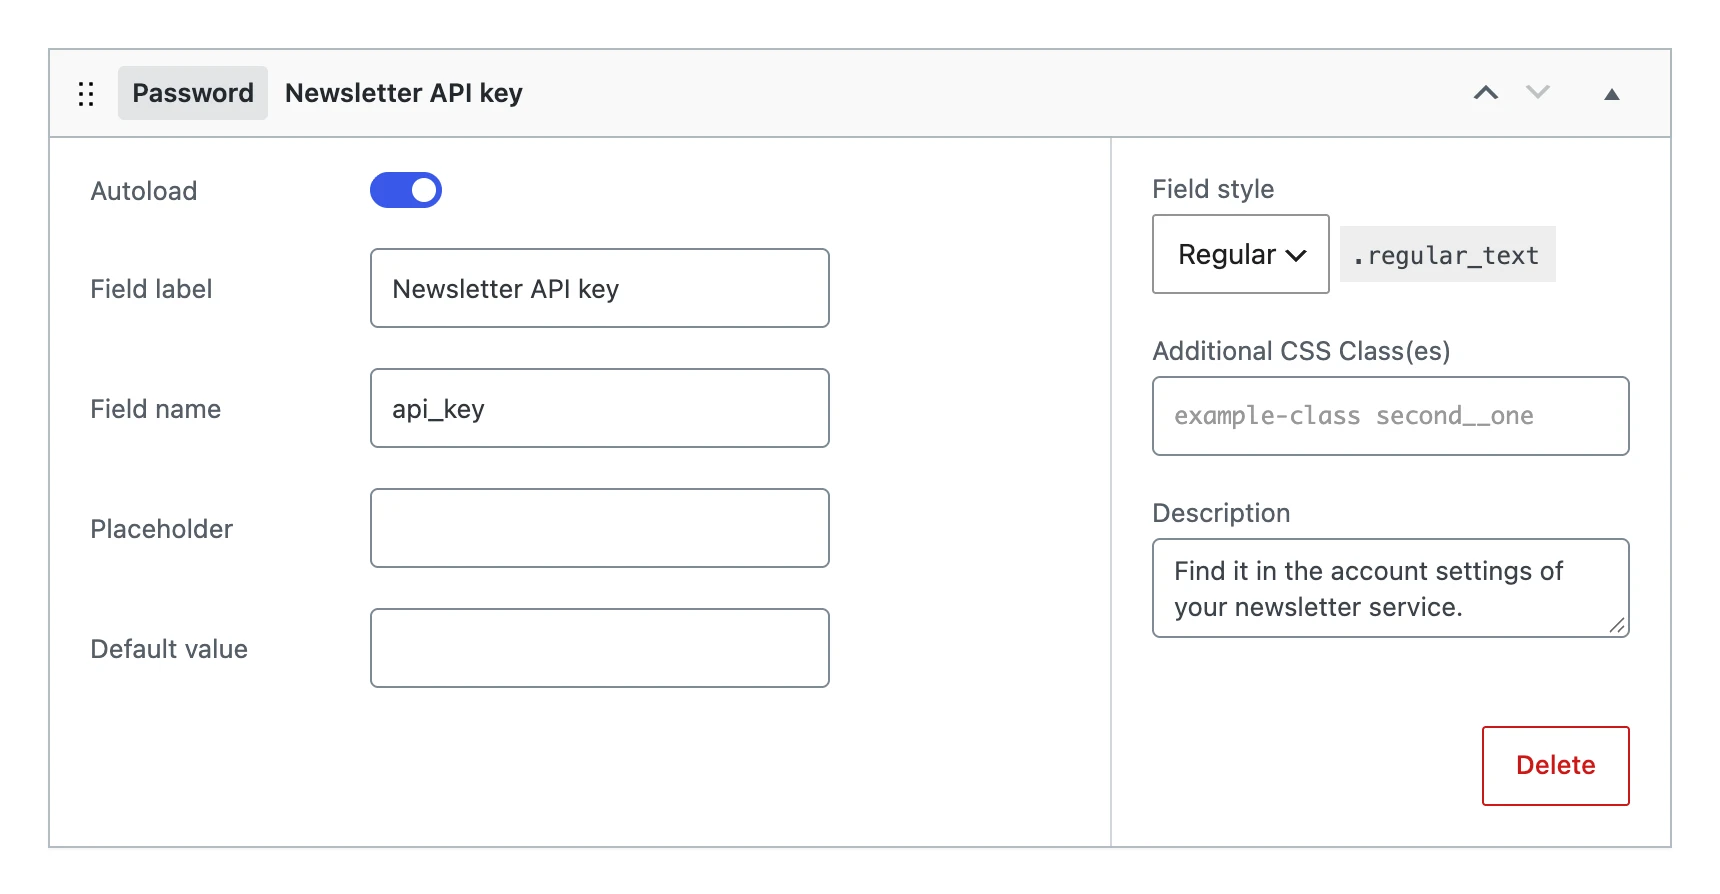The height and width of the screenshot is (894, 1720).
Task: Click the Description textarea
Action: [1391, 588]
